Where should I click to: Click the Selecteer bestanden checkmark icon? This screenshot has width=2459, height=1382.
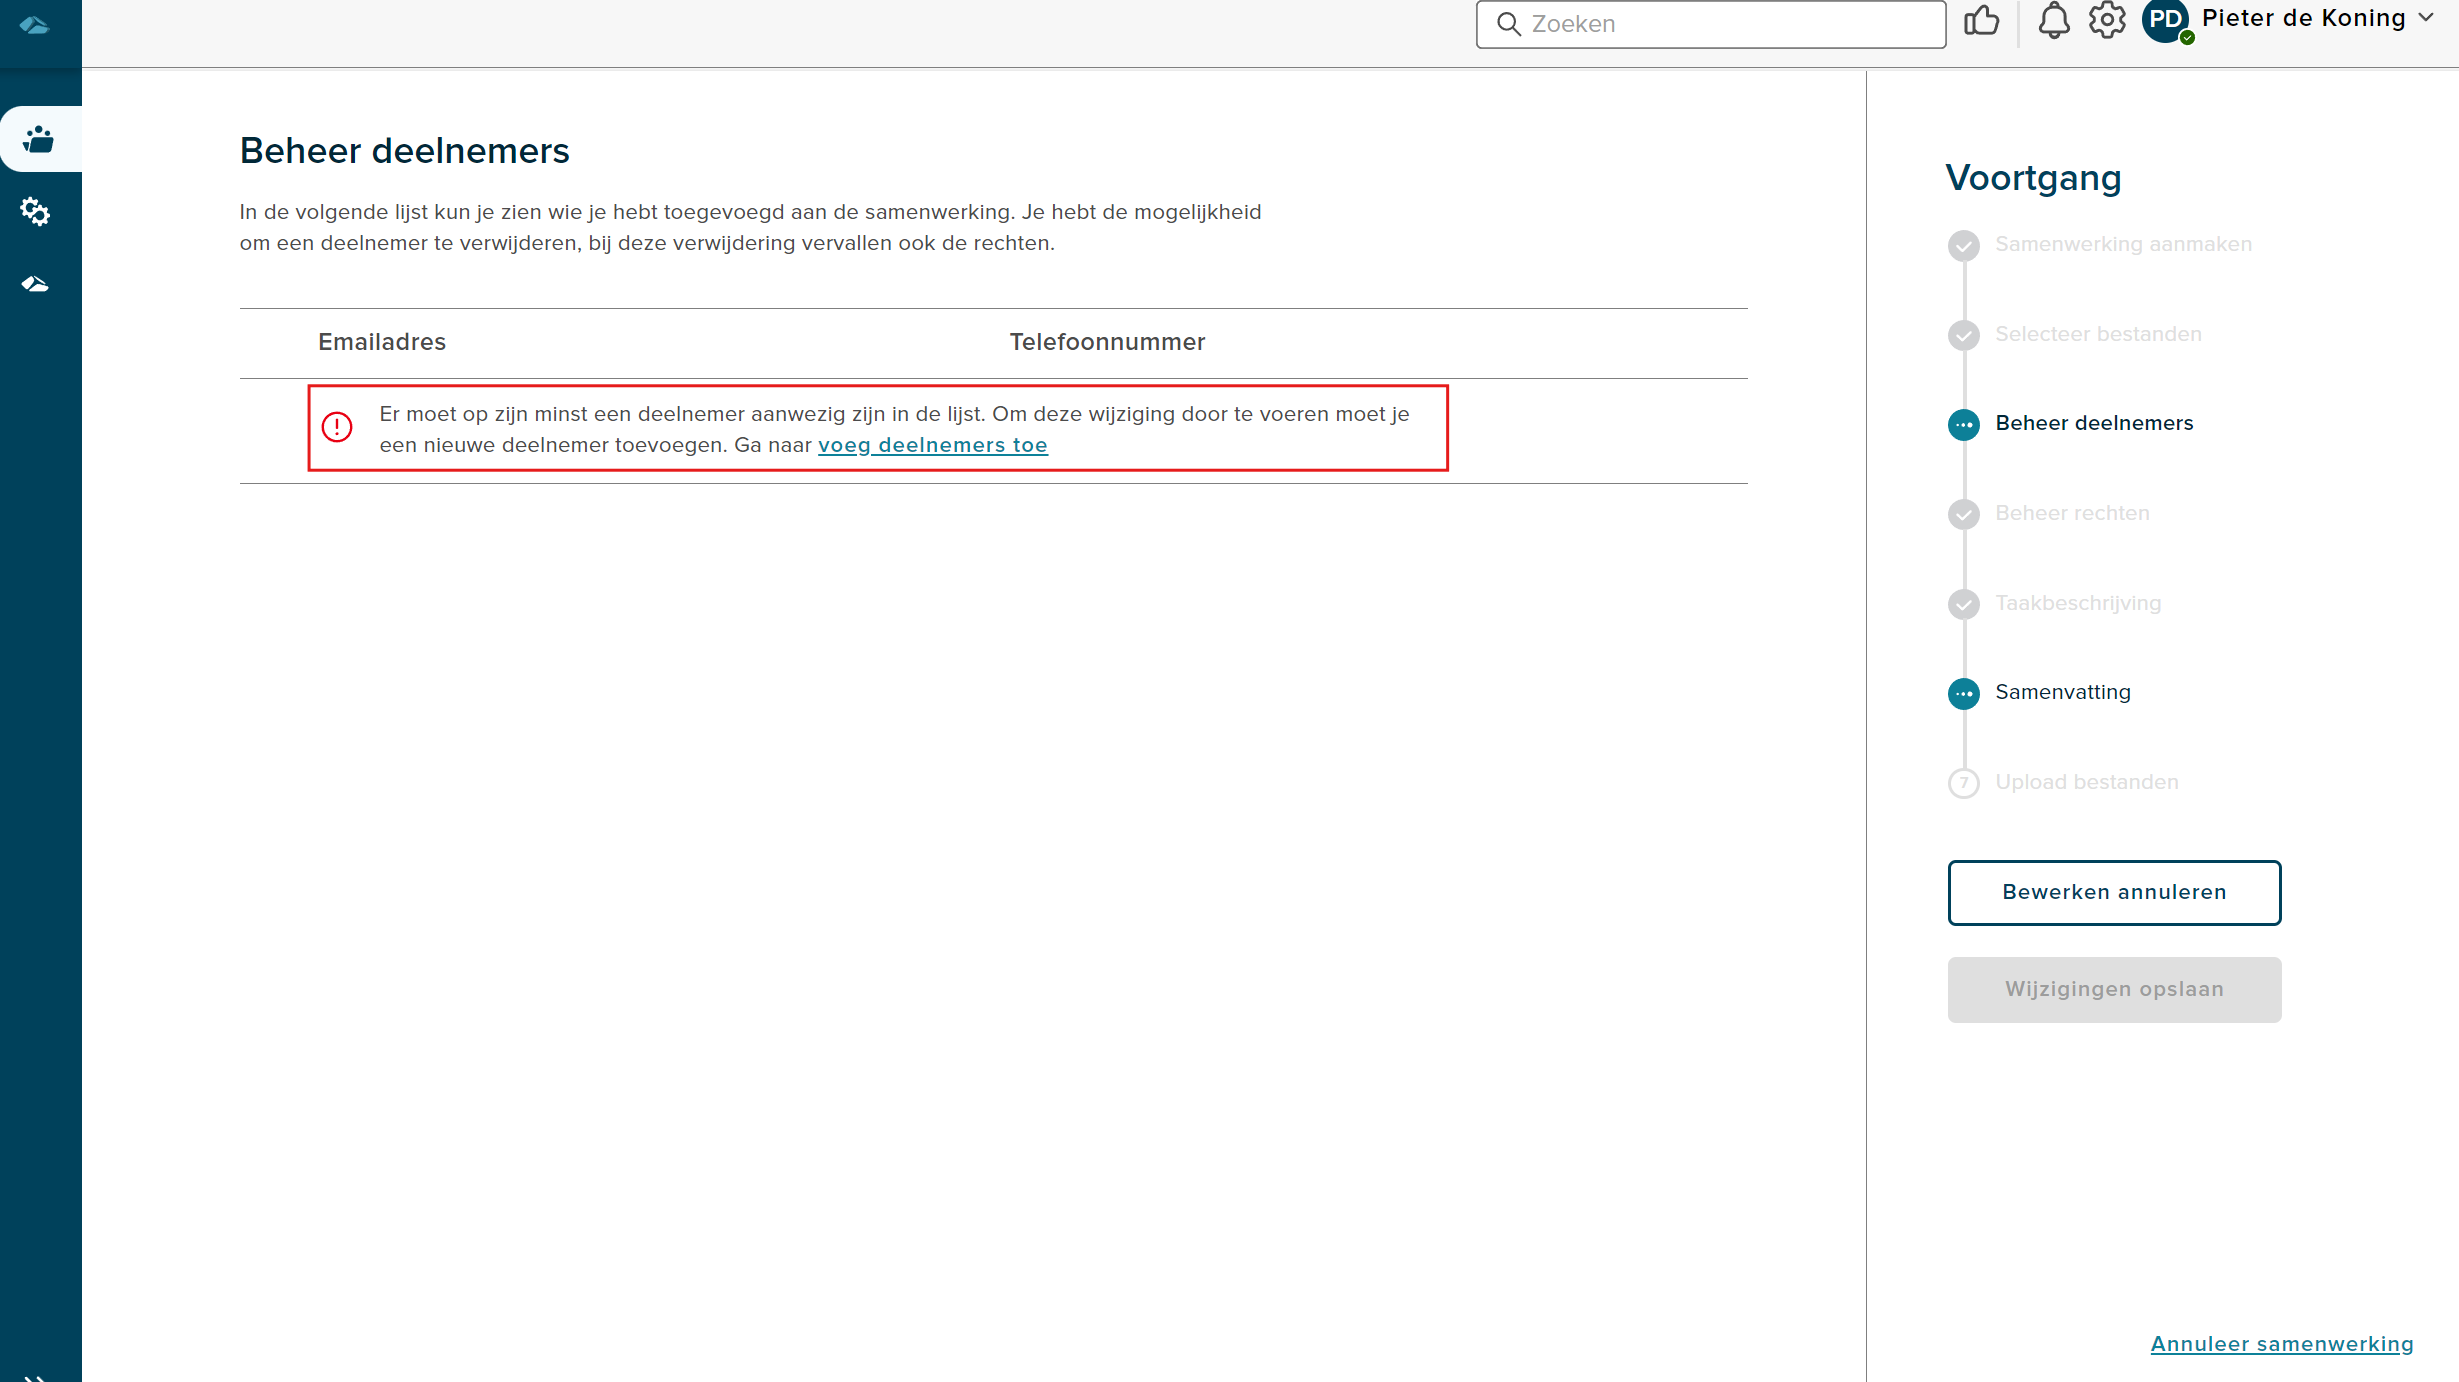(x=1963, y=335)
